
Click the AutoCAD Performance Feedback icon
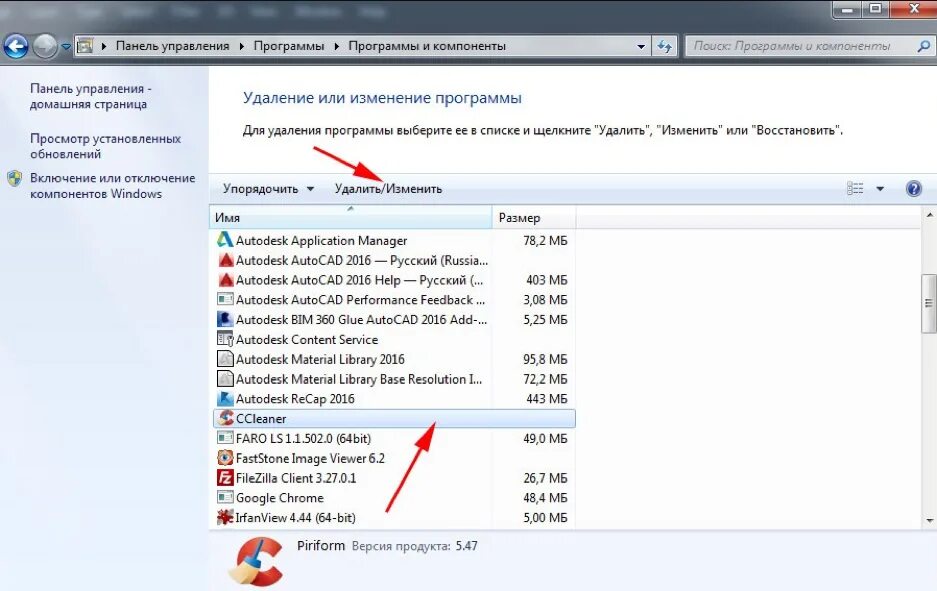tap(225, 299)
